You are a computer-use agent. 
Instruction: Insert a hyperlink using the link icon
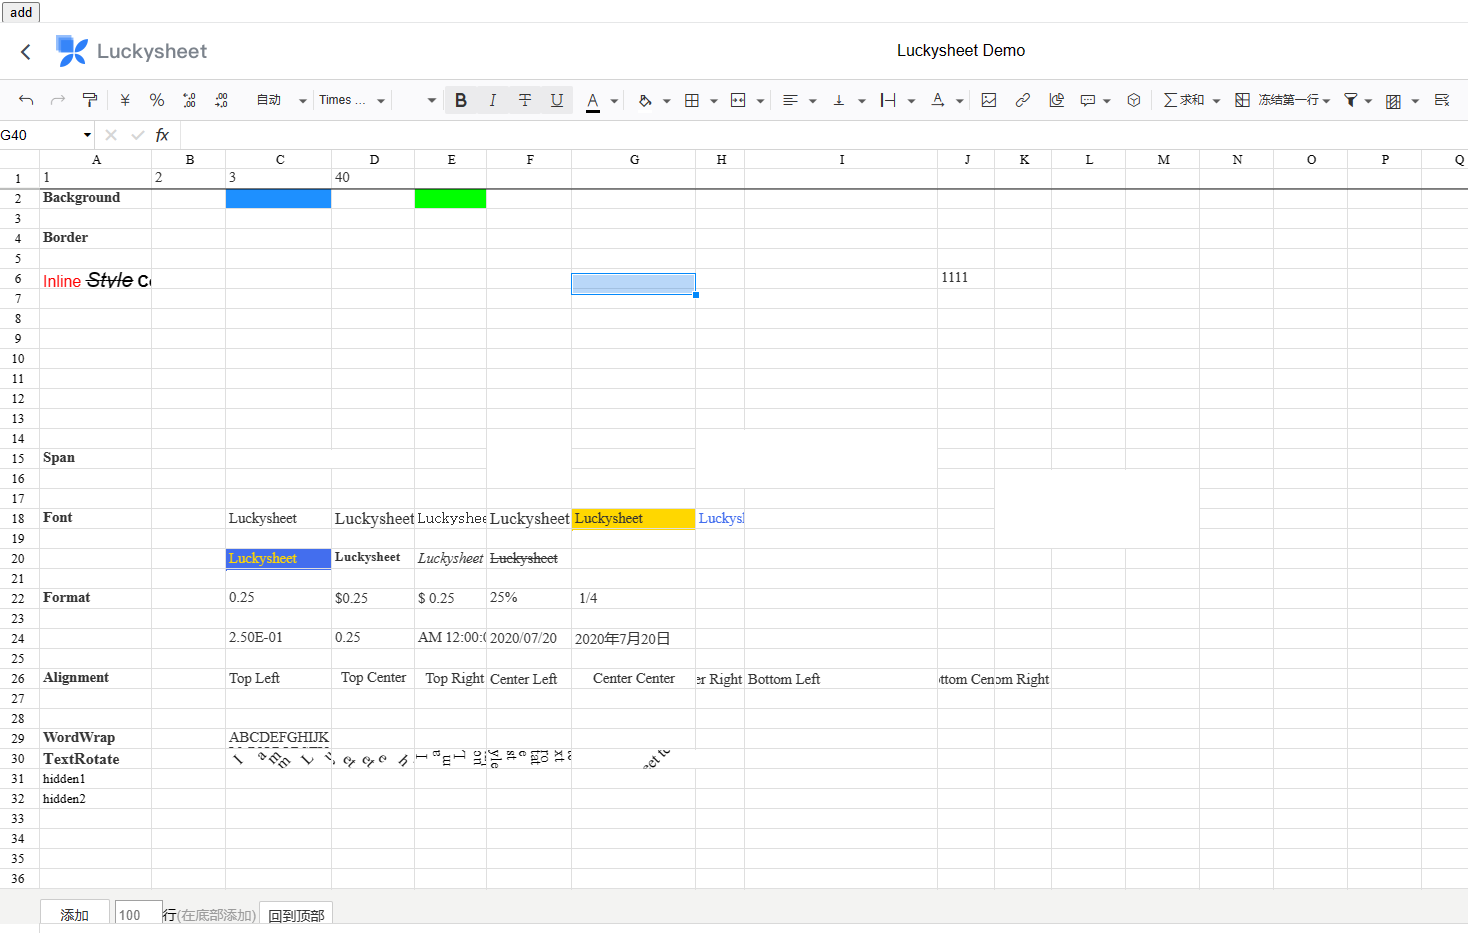pos(1022,100)
